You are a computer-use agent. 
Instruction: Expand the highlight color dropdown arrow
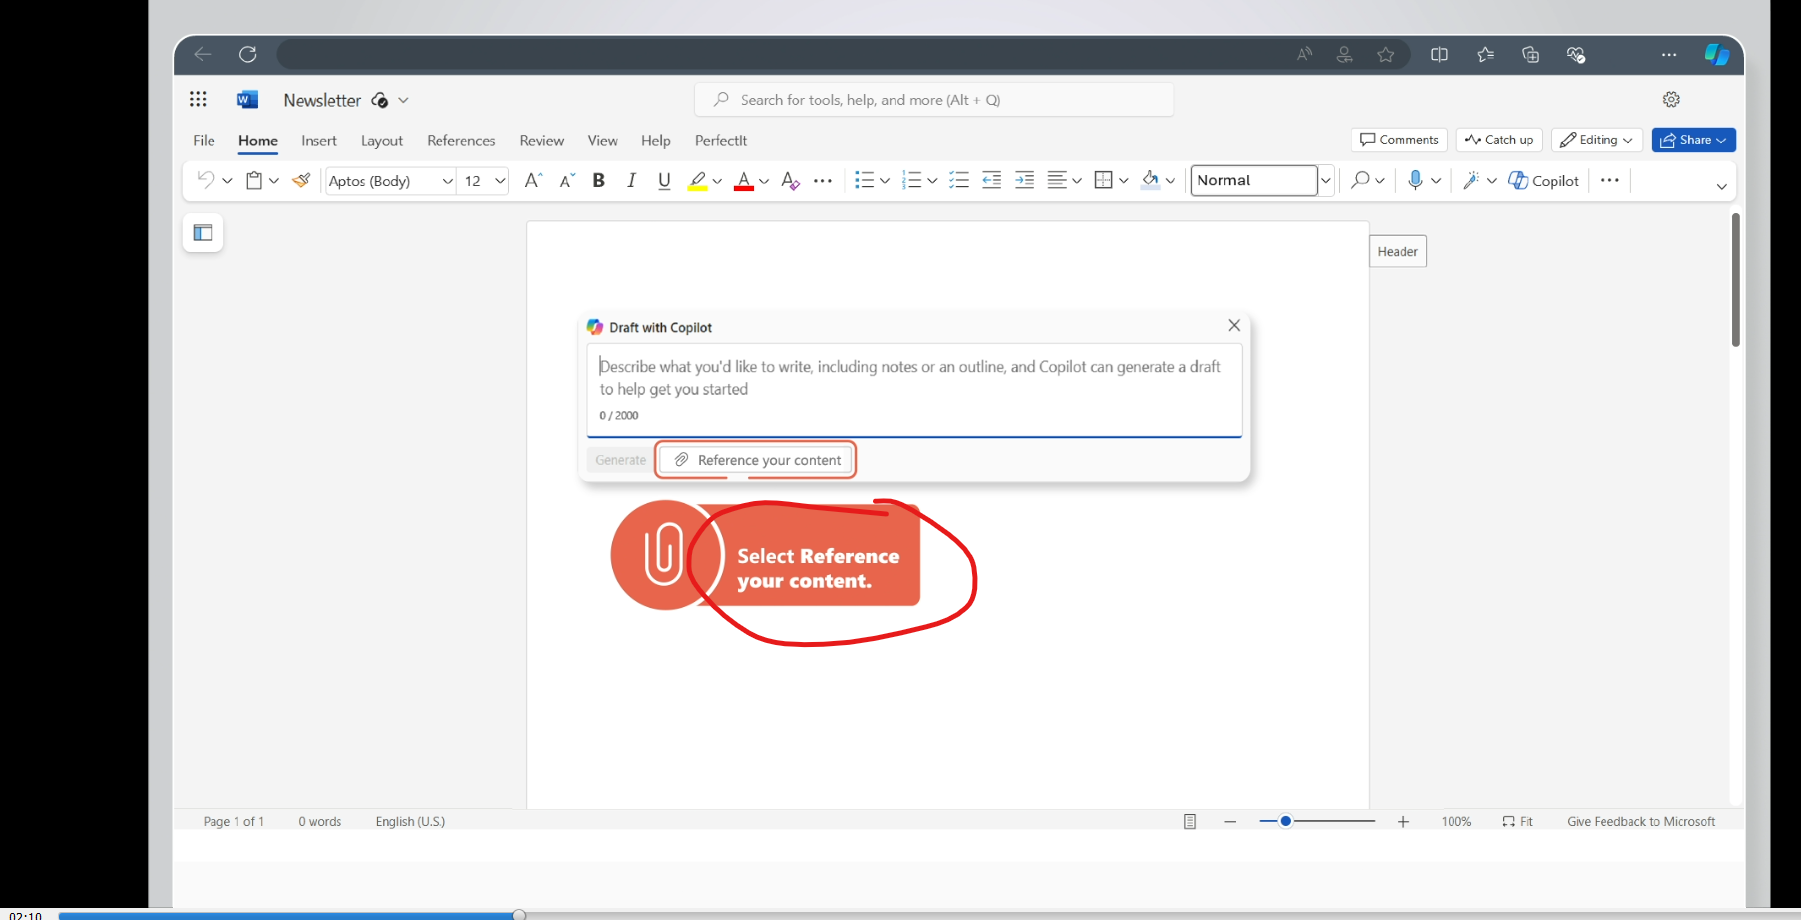(x=717, y=181)
